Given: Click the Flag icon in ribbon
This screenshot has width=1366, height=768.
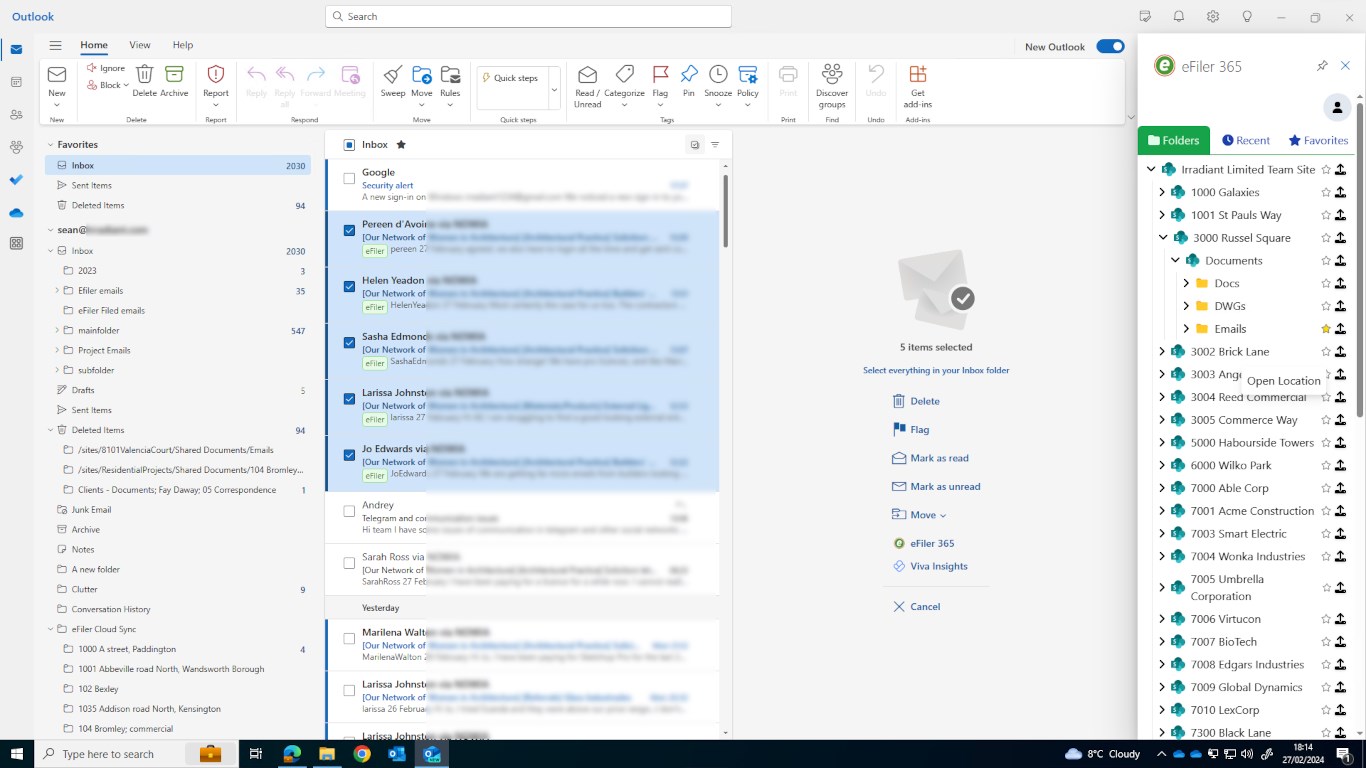Looking at the screenshot, I should tap(660, 75).
